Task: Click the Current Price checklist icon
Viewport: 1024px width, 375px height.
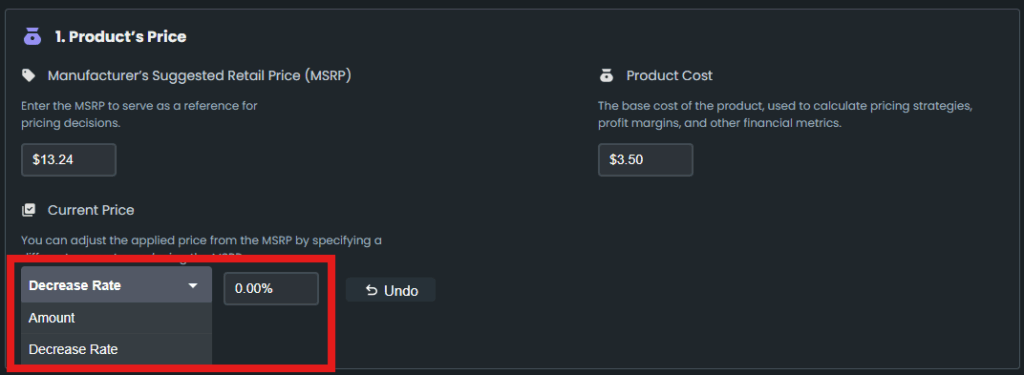Action: point(29,210)
